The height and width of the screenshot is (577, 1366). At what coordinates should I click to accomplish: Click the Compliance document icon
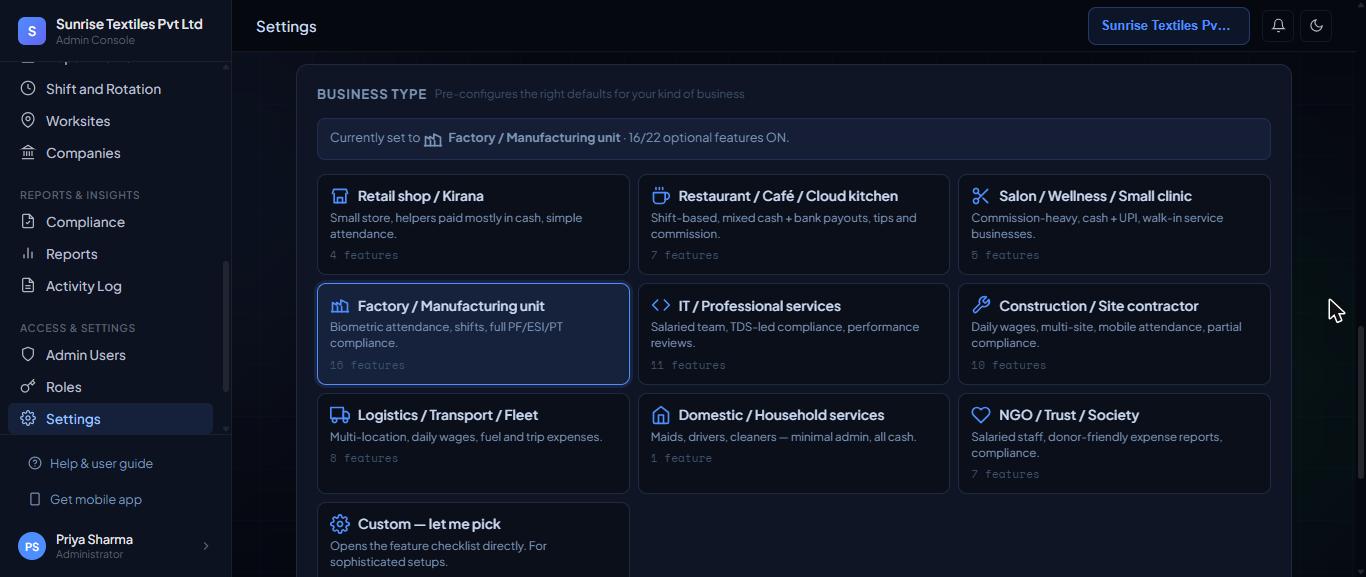click(x=28, y=222)
